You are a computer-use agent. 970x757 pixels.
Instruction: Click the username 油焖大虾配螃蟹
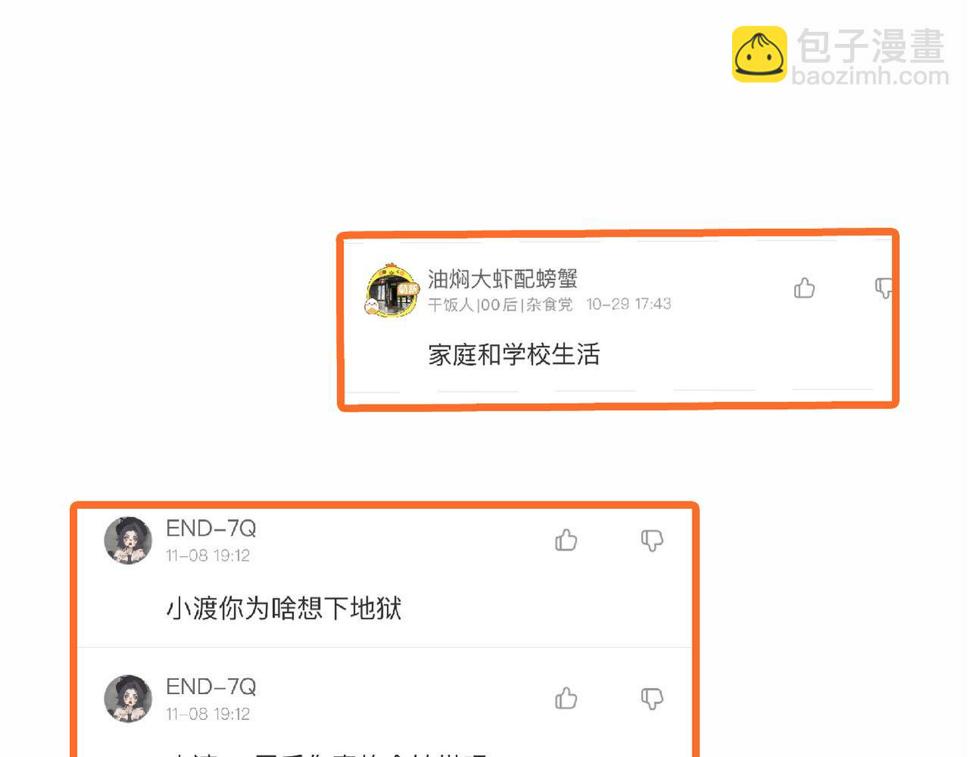point(502,279)
